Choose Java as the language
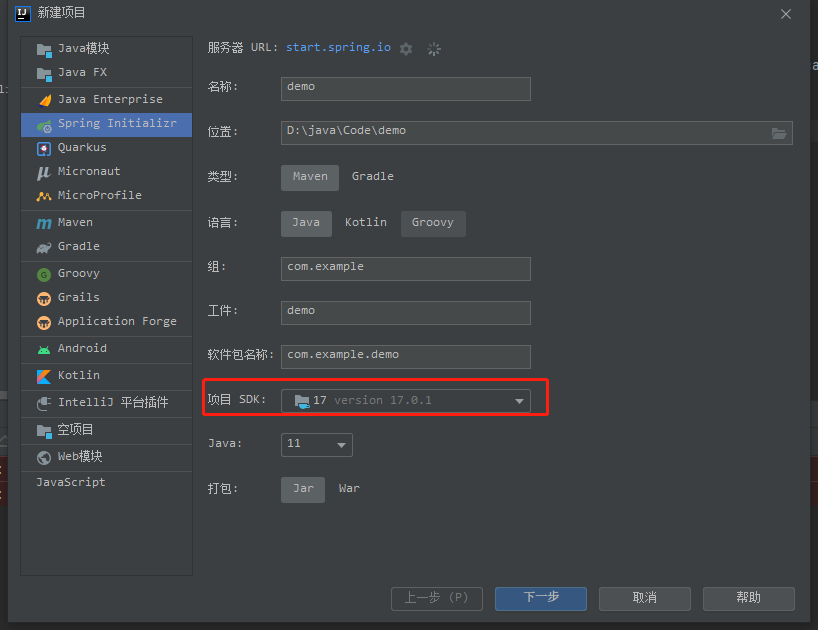Image resolution: width=818 pixels, height=630 pixels. (x=306, y=223)
